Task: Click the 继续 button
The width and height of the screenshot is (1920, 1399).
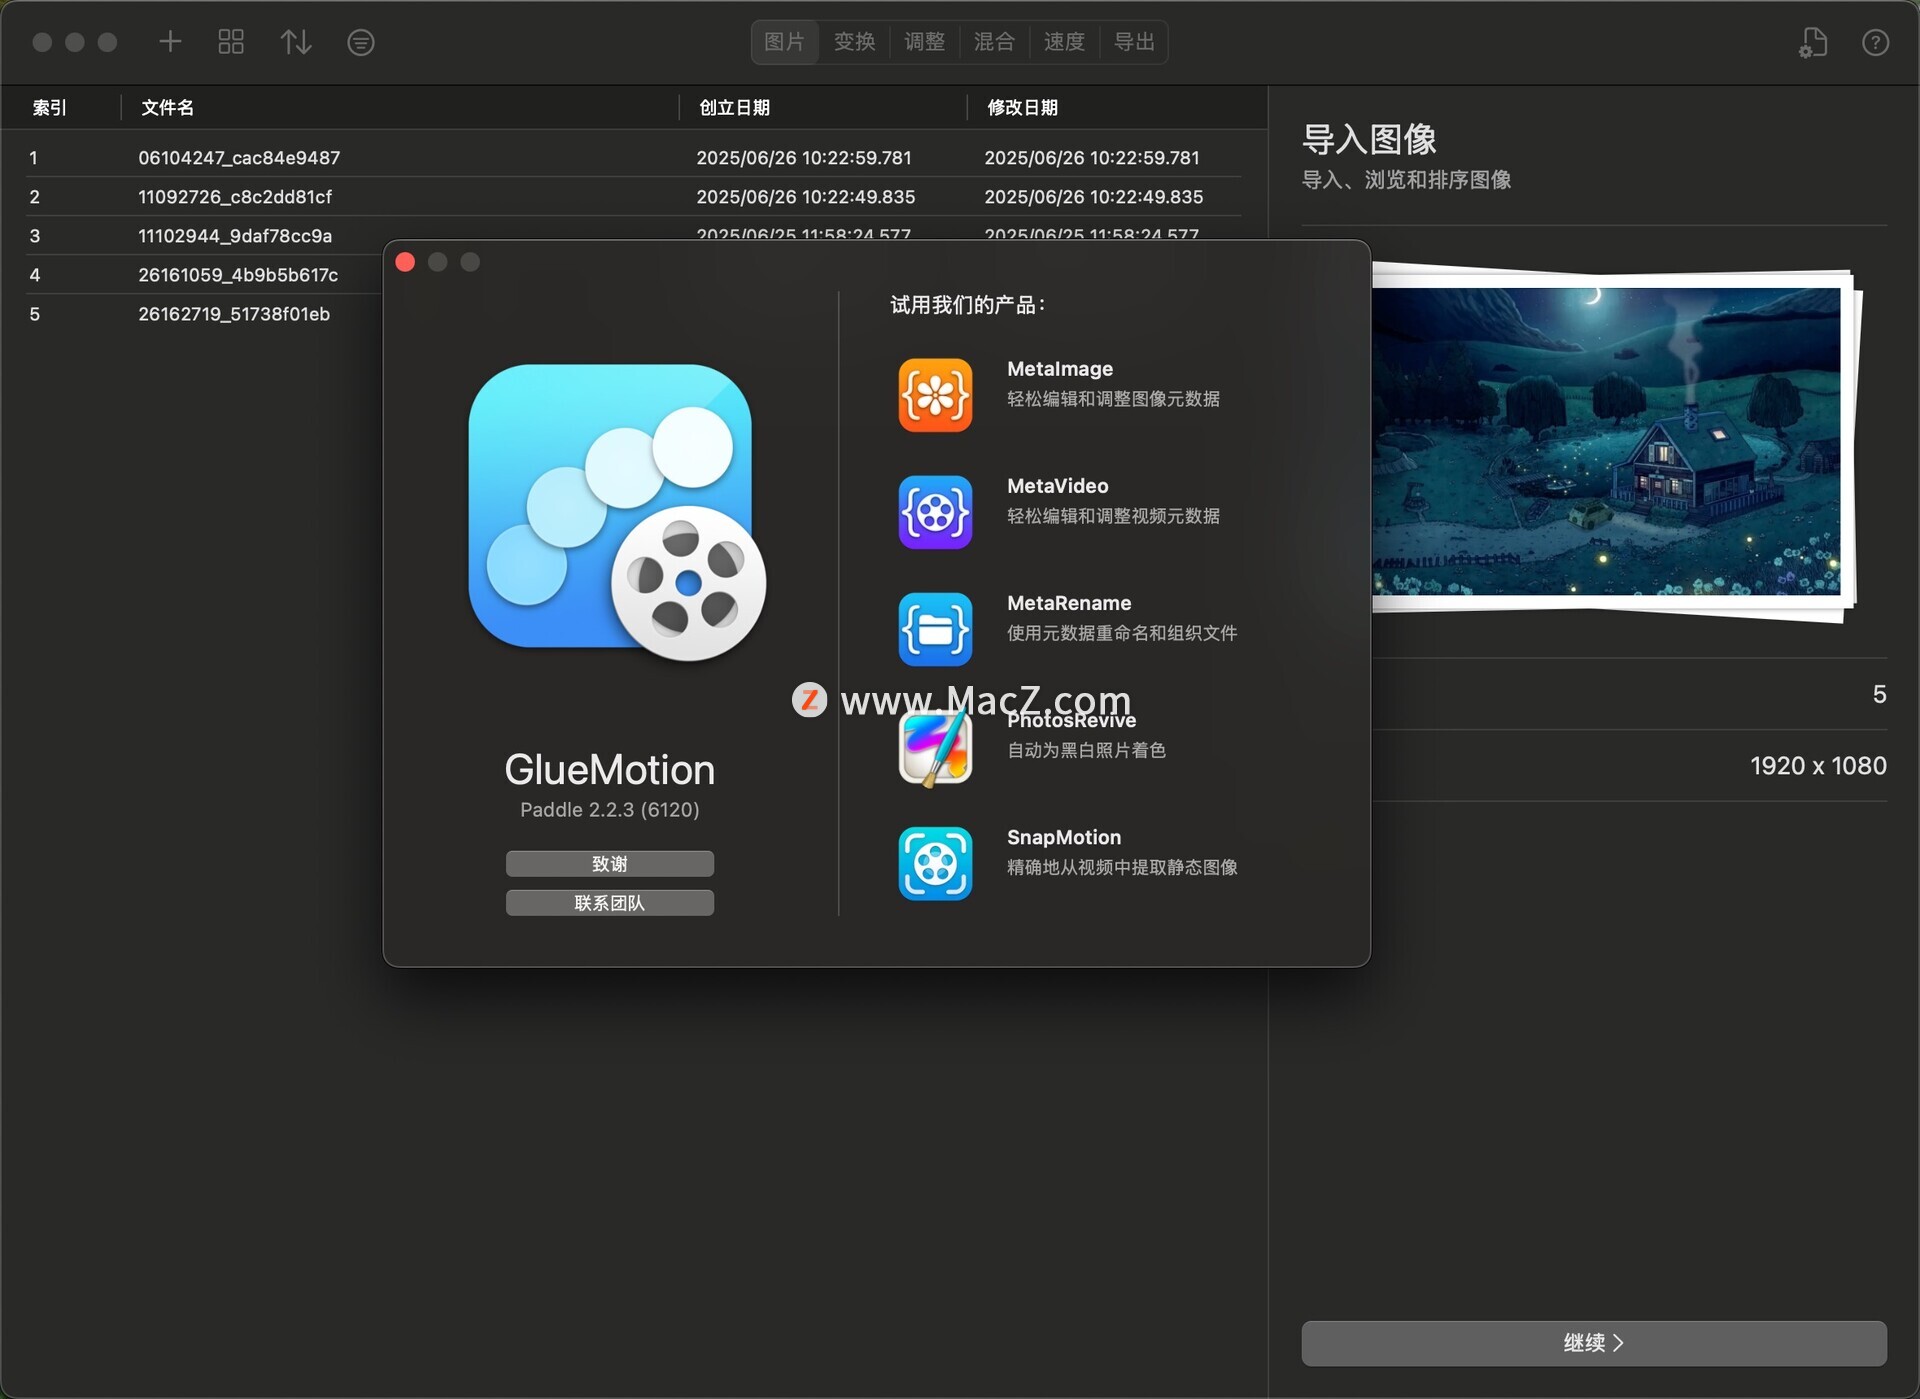Action: click(x=1594, y=1342)
